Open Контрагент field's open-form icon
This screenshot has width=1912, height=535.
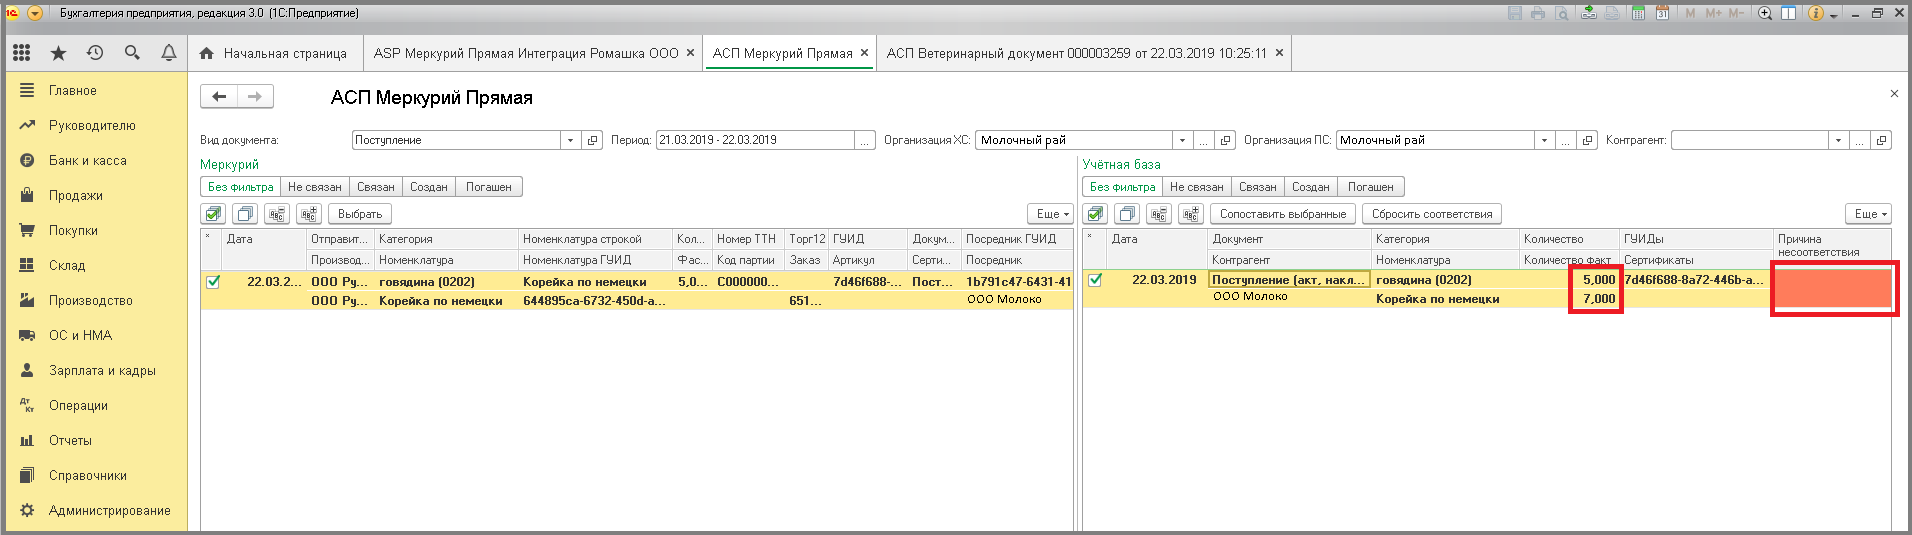click(1882, 140)
